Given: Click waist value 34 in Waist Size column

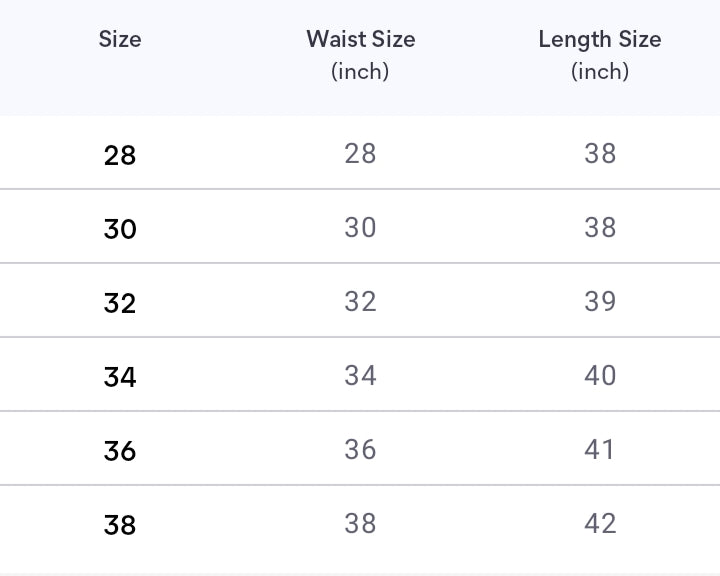Looking at the screenshot, I should pos(360,375).
